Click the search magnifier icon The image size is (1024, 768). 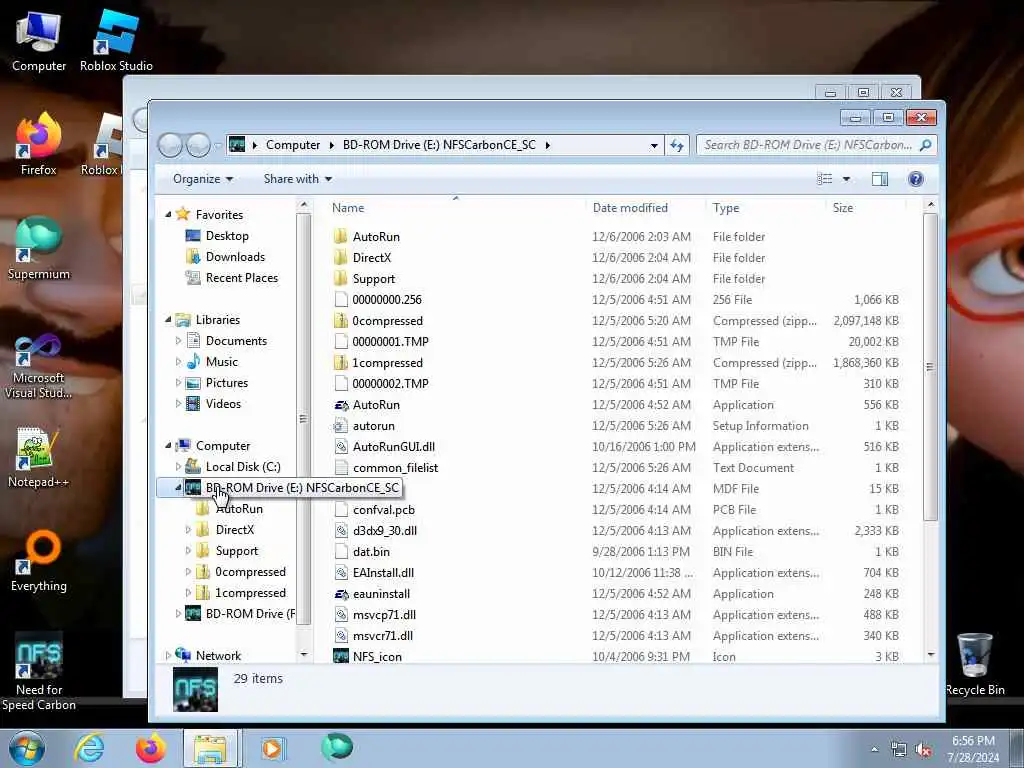click(925, 145)
